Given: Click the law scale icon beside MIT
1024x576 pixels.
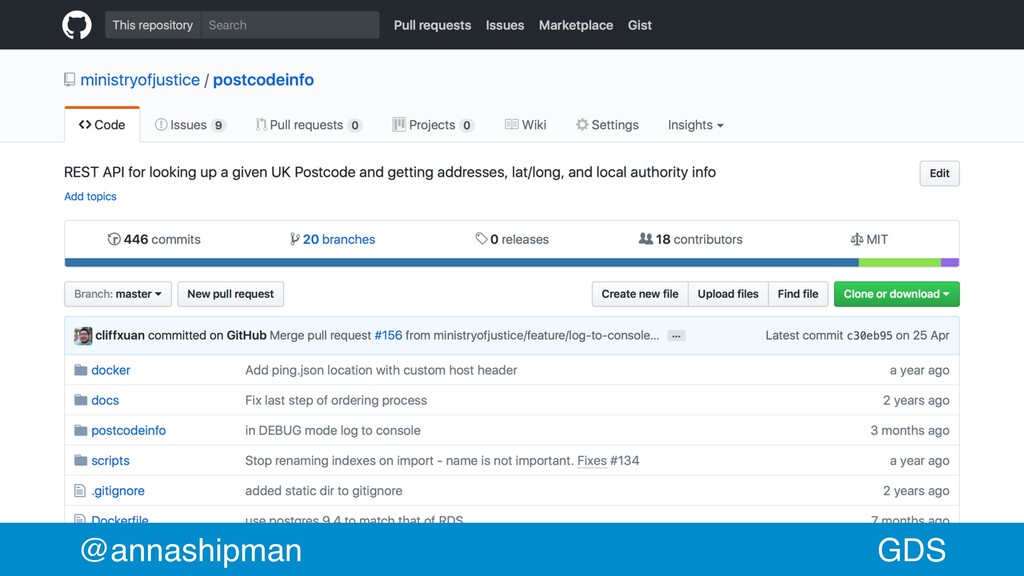Looking at the screenshot, I should [856, 239].
